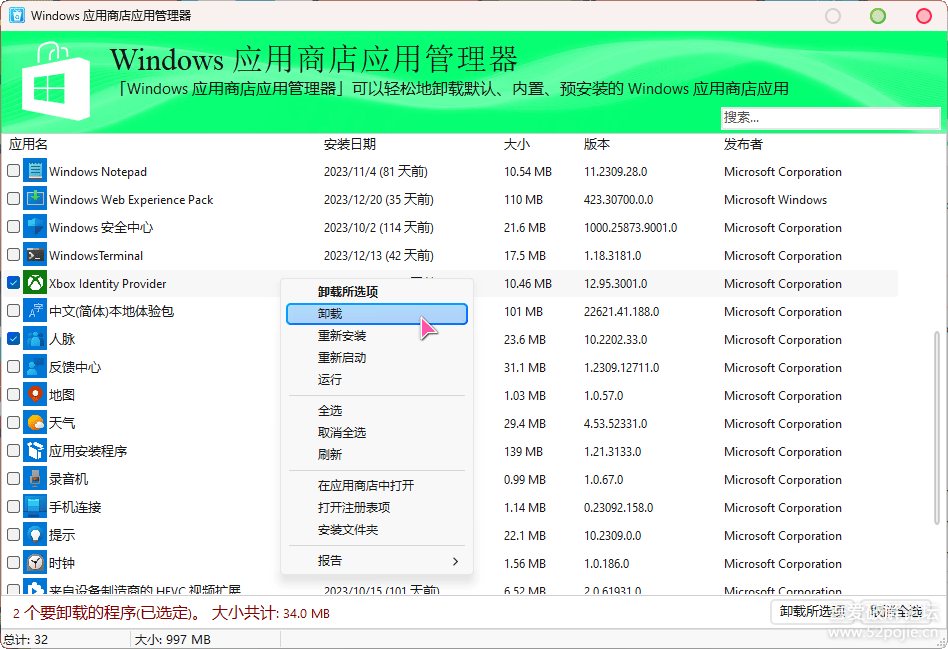Click the 中文(简体)本地体验包 icon
The height and width of the screenshot is (649, 948).
(35, 311)
